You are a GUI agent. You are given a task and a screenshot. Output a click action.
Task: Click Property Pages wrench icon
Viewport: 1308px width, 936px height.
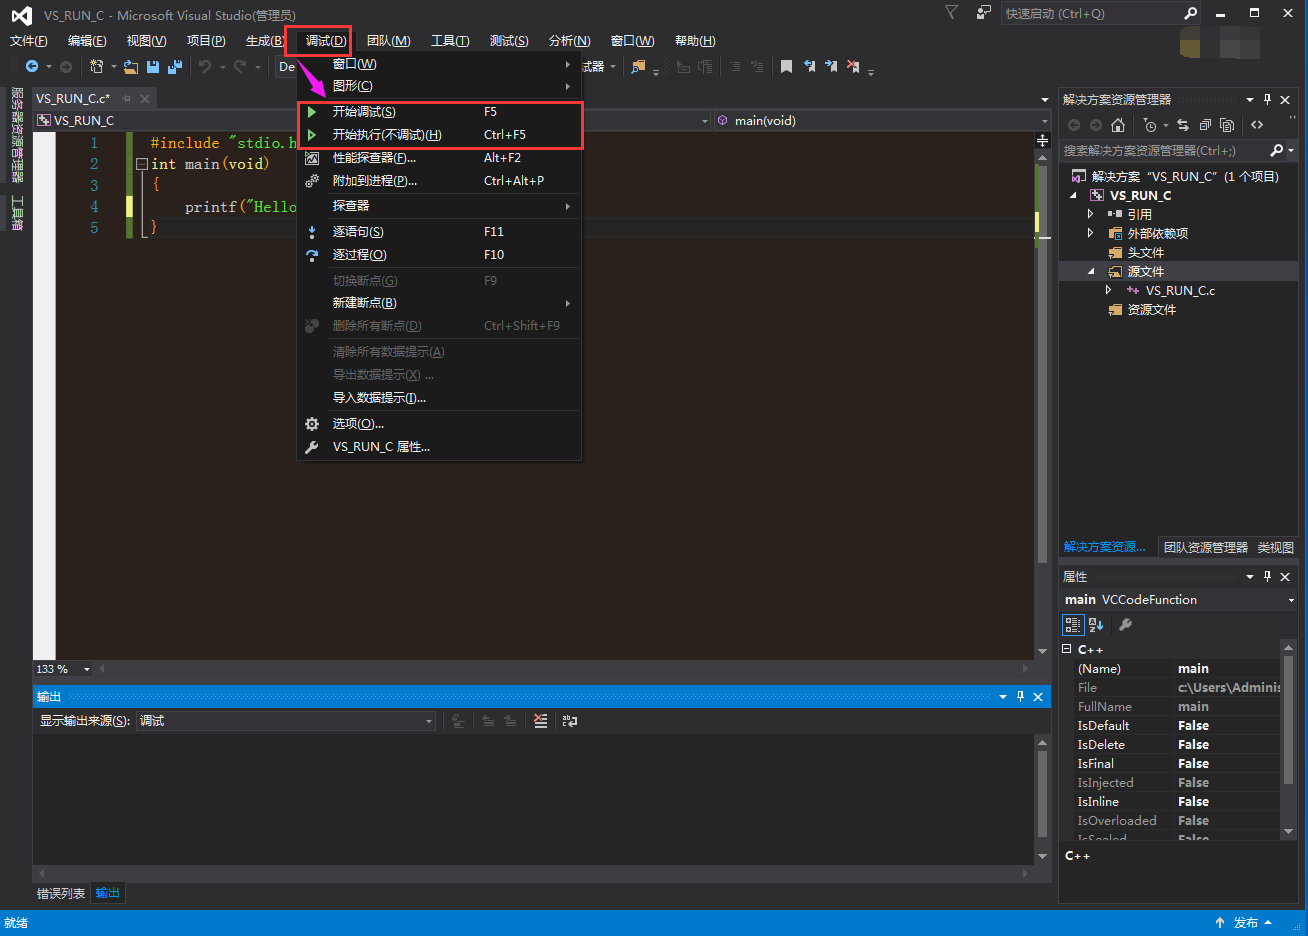1125,625
